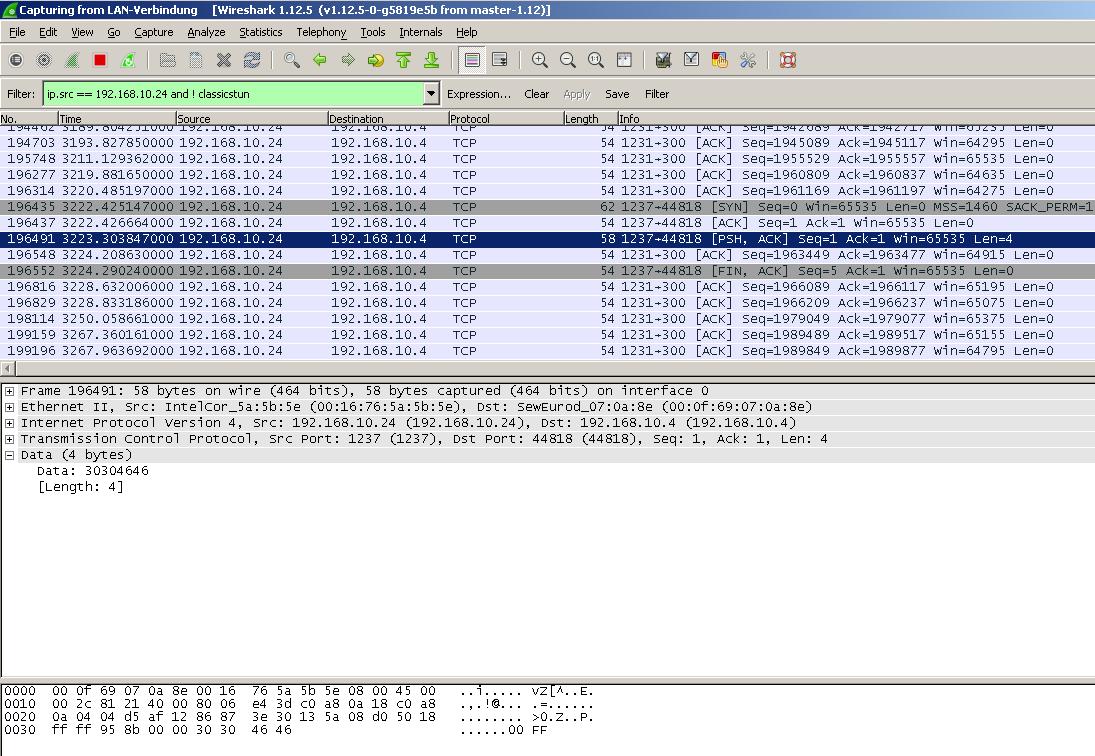Click the Clear filter button
Viewport: 1095px width, 756px height.
[536, 94]
